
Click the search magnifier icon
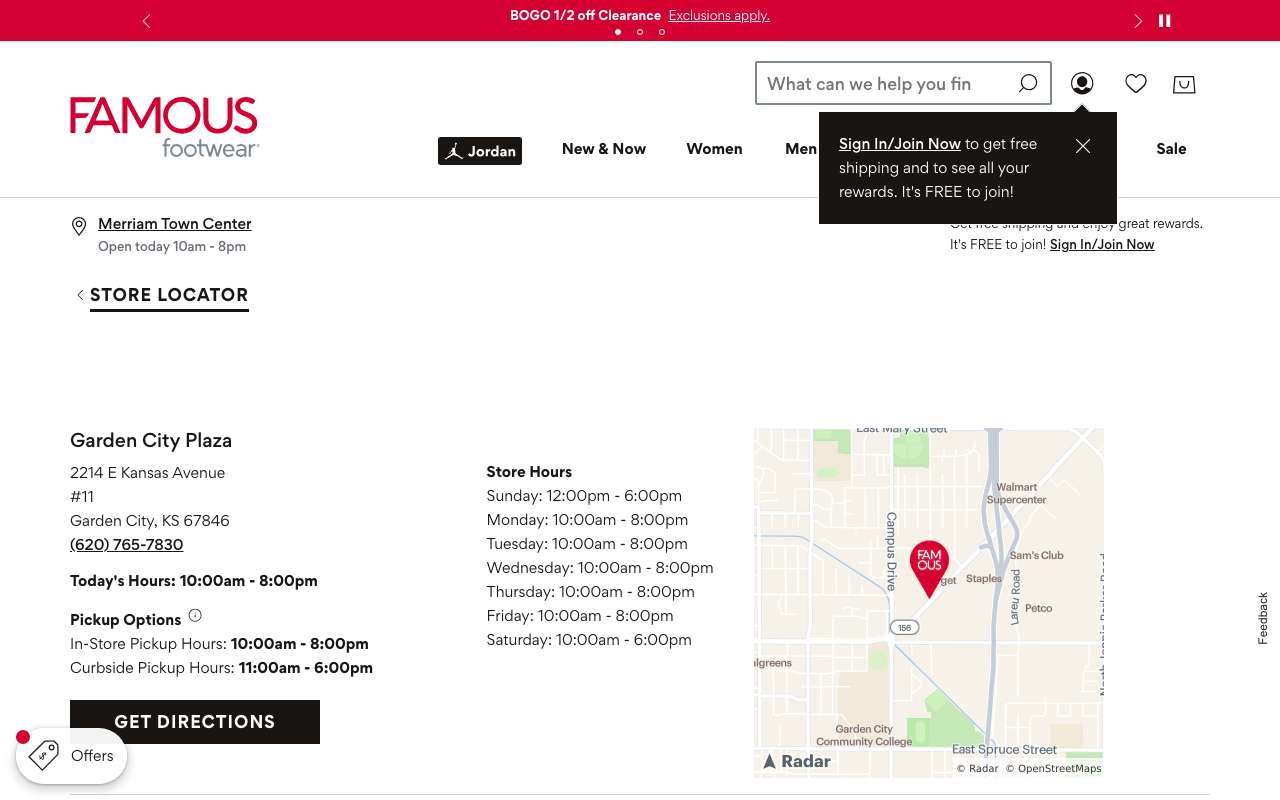coord(1028,84)
